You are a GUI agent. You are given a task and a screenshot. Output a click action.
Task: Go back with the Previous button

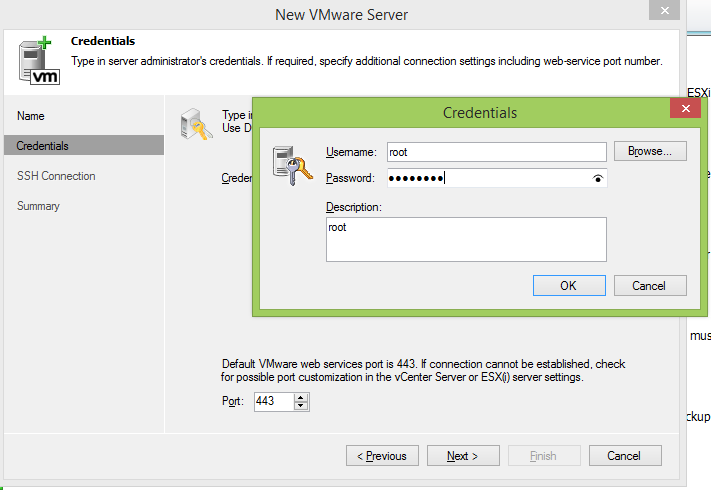coord(382,456)
